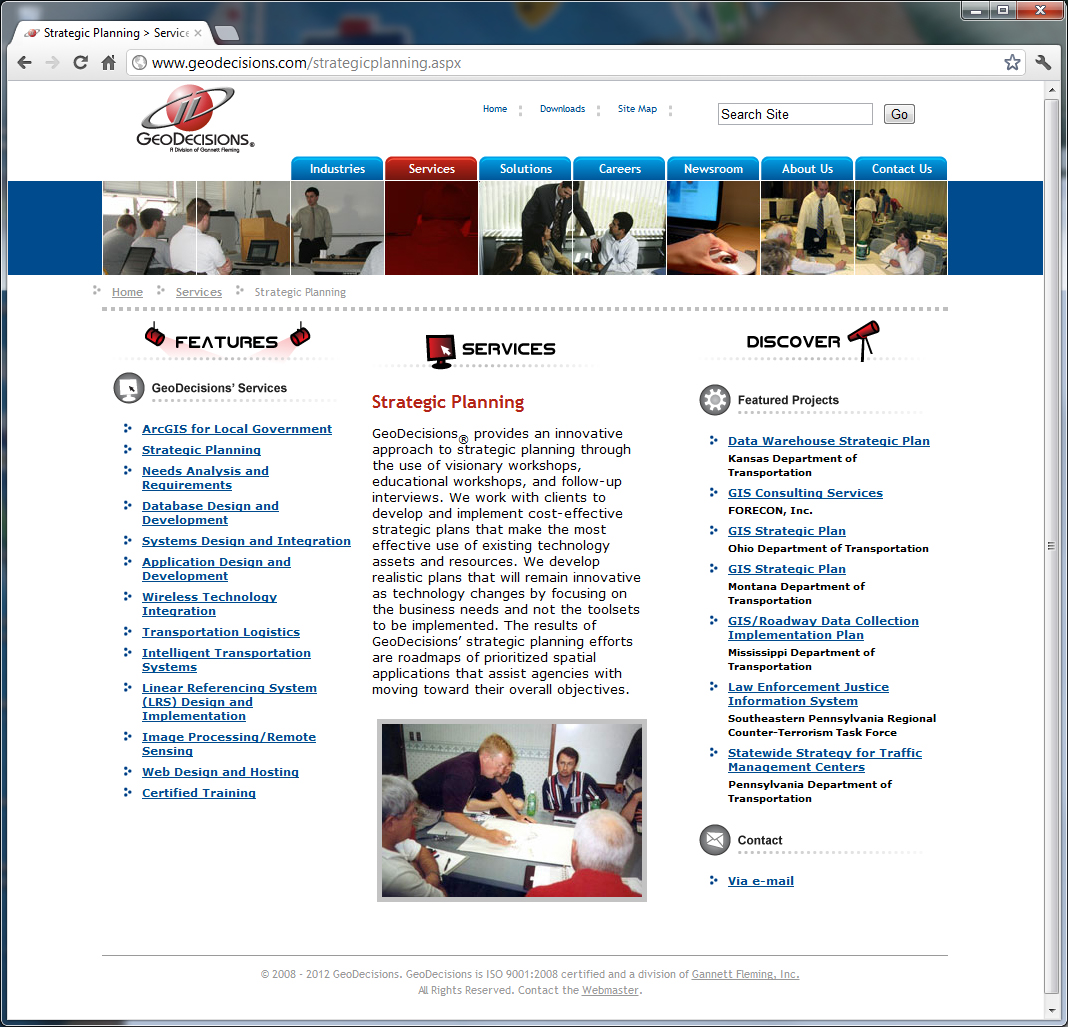This screenshot has height=1027, width=1068.
Task: Open GIS/Roadway Data Collection Implementation Plan
Action: pyautogui.click(x=823, y=628)
